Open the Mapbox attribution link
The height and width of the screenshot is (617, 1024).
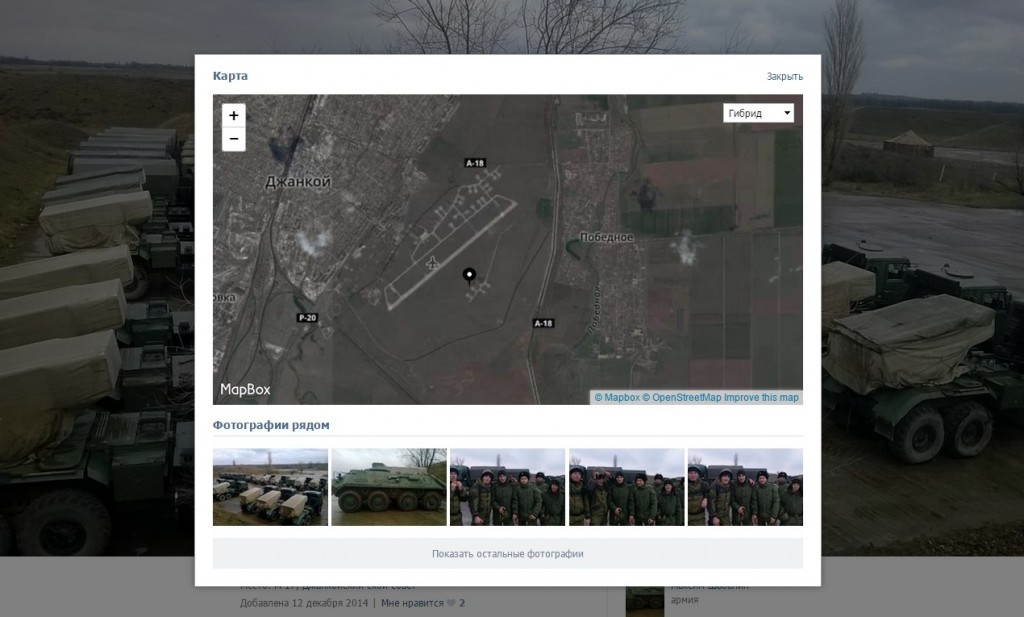(x=616, y=397)
